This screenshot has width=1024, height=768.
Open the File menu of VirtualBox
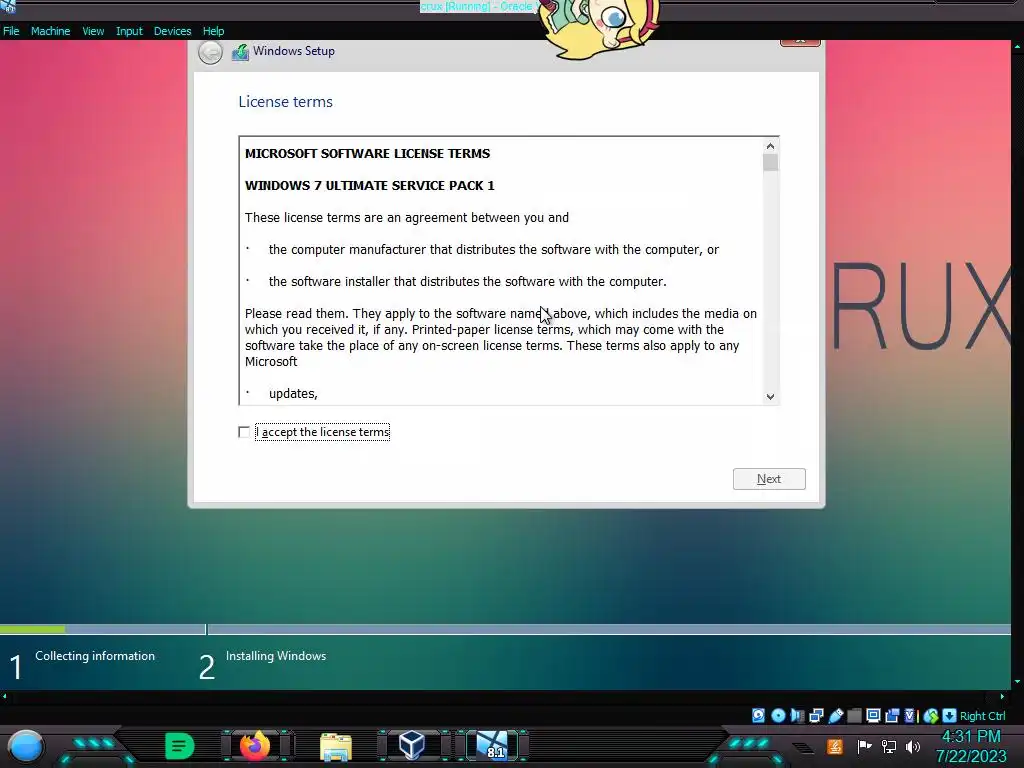[11, 31]
